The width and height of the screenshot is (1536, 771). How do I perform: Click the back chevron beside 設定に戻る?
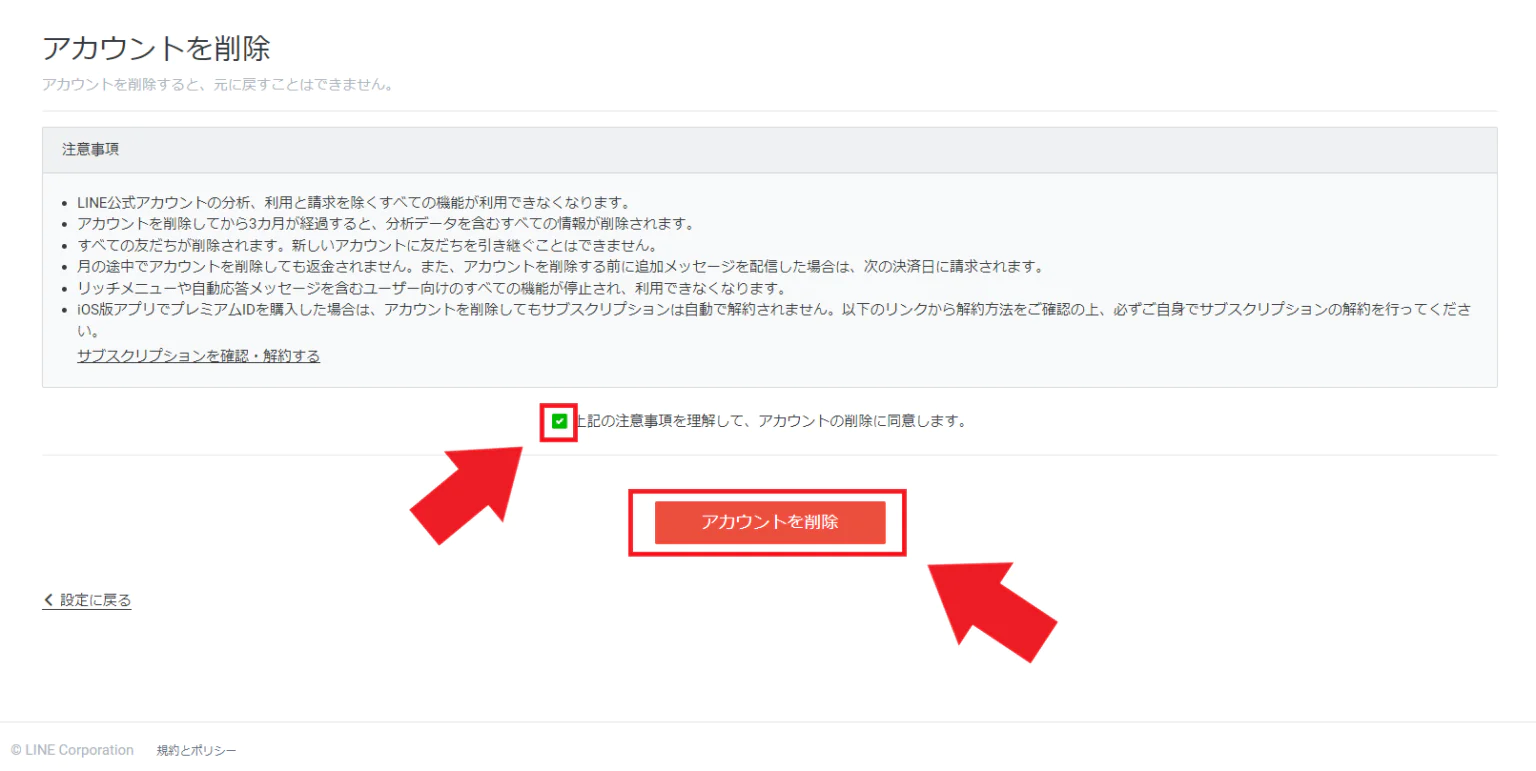48,600
